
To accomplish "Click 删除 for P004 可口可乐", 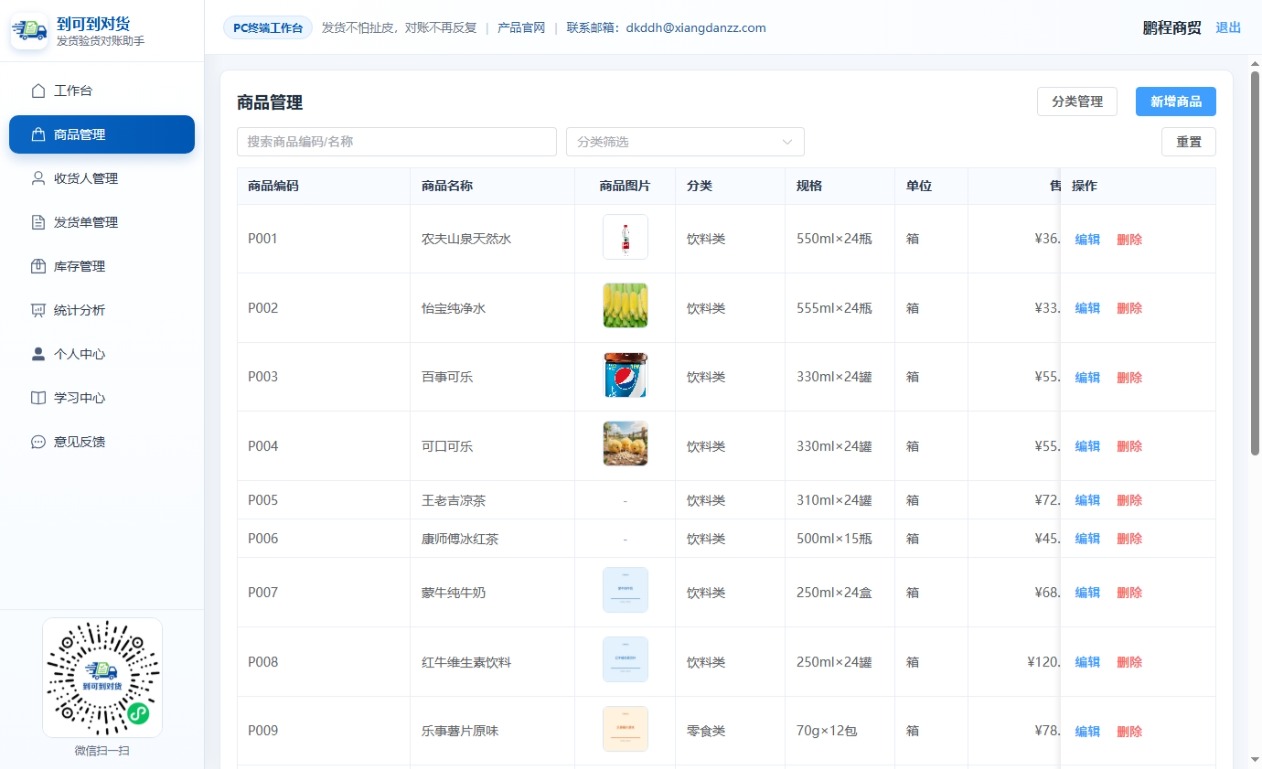I will coord(1129,446).
